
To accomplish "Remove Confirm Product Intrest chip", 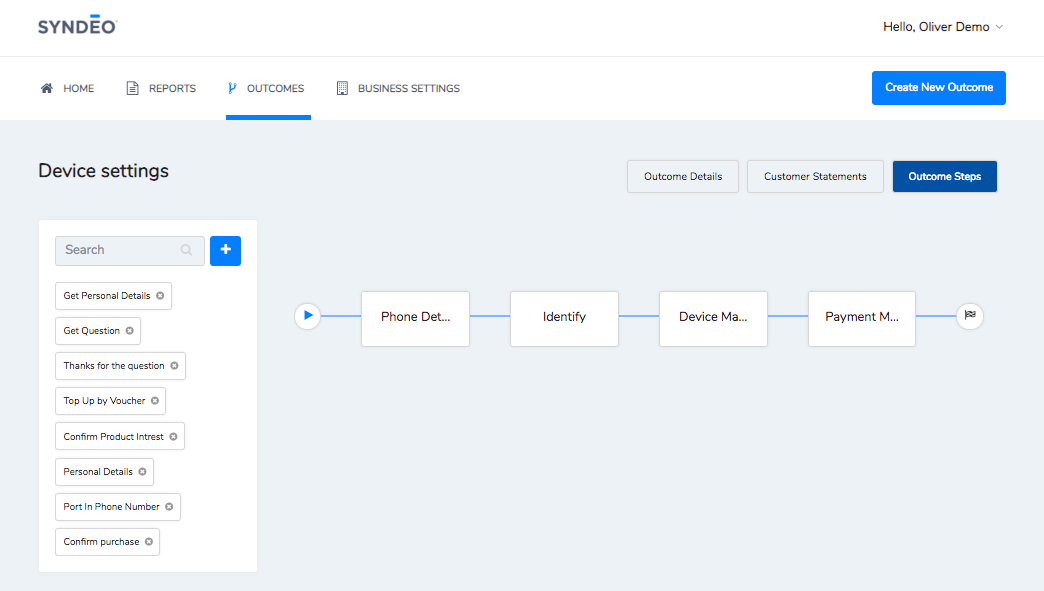I will coord(173,437).
